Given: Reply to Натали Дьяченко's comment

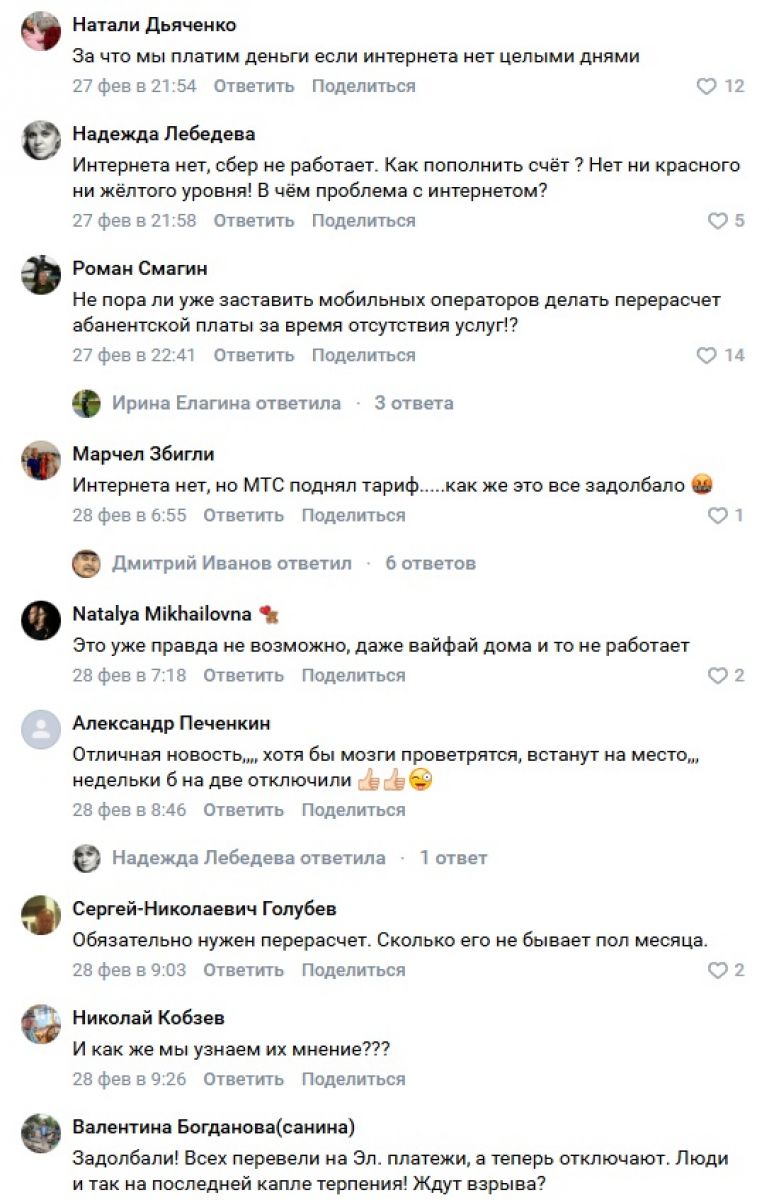Looking at the screenshot, I should tap(254, 86).
